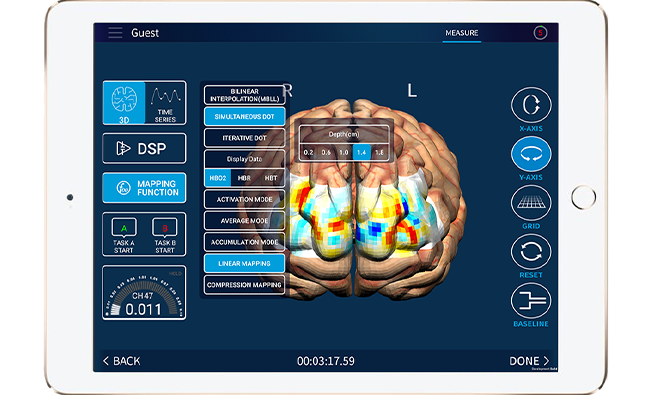Image resolution: width=650 pixels, height=395 pixels.
Task: Click the X-AXIS rotation icon
Action: 531,105
